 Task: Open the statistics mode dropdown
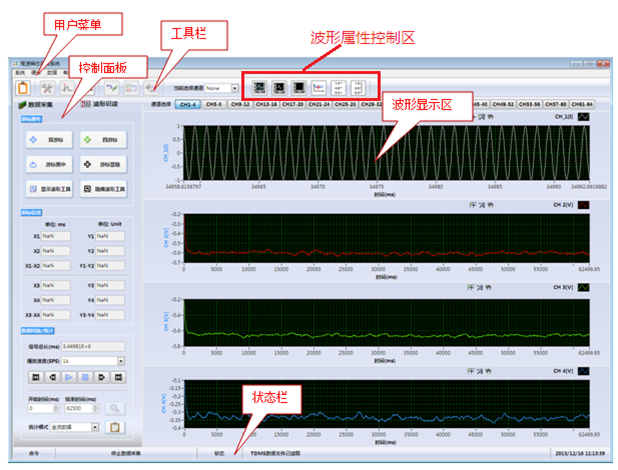74,427
